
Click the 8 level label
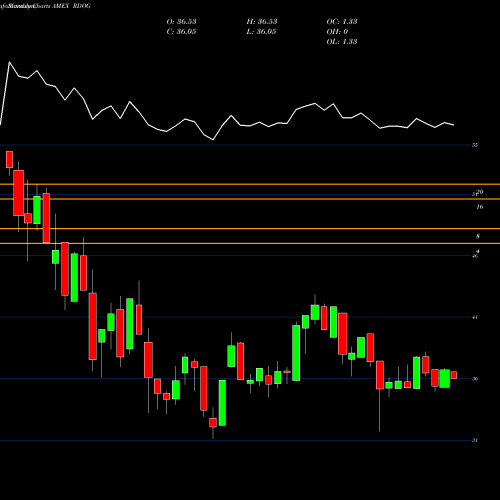478,236
